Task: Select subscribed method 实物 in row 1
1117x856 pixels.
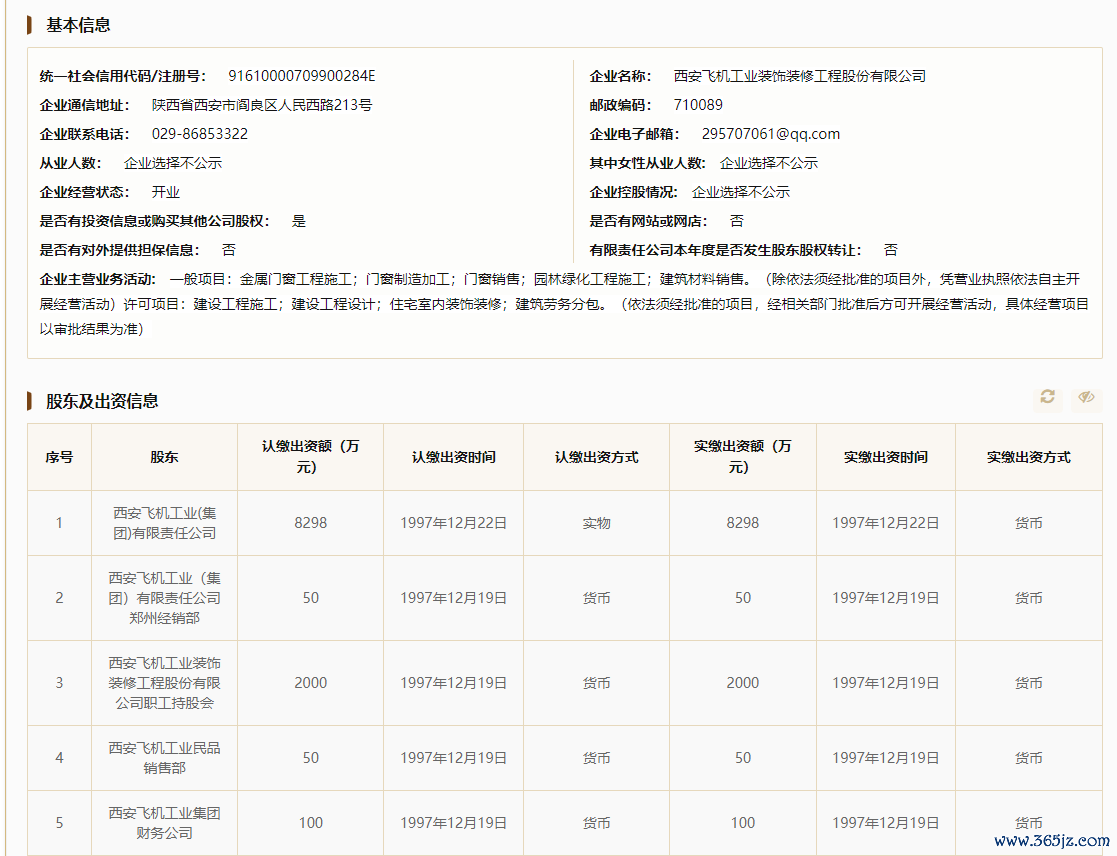Action: click(x=596, y=523)
